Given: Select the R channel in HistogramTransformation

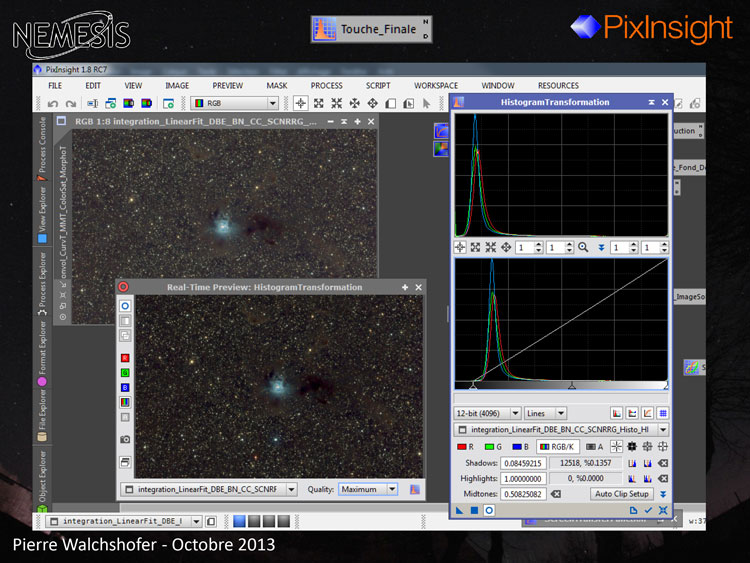Looking at the screenshot, I should pos(465,447).
